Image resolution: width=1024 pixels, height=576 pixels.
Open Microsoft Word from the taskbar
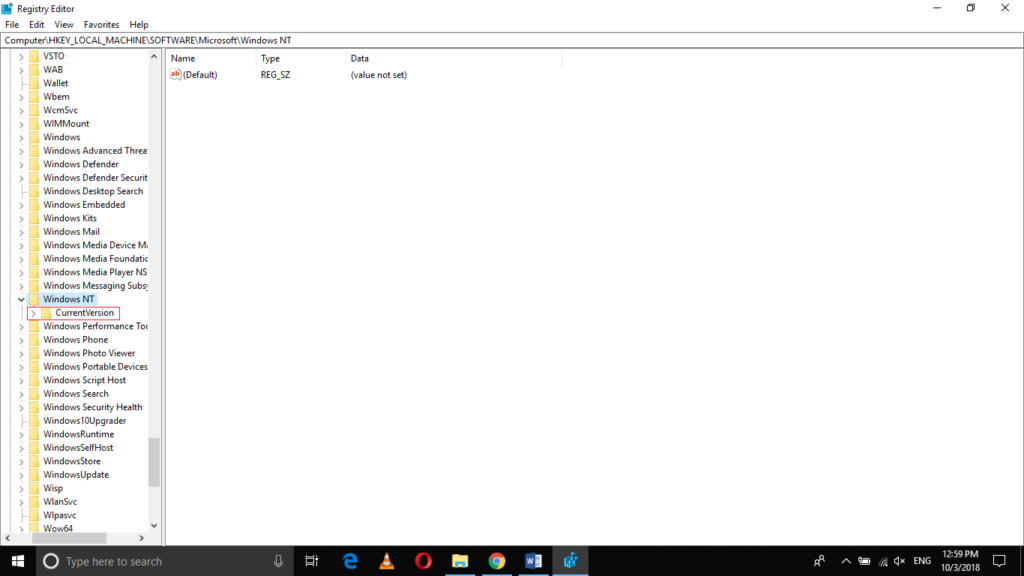coord(533,560)
